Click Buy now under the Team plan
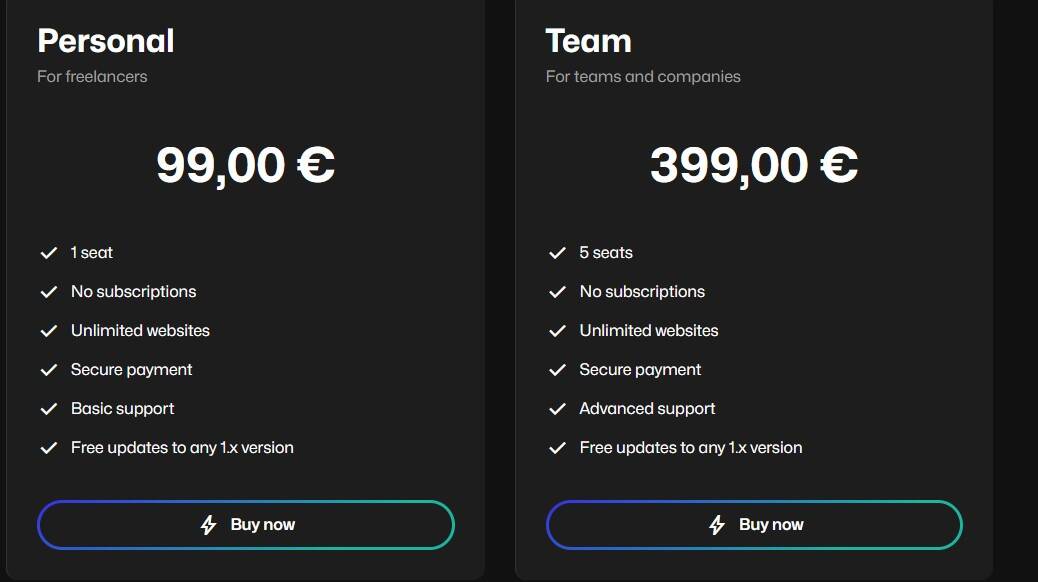Screen dimensions: 1038x582 click(753, 523)
